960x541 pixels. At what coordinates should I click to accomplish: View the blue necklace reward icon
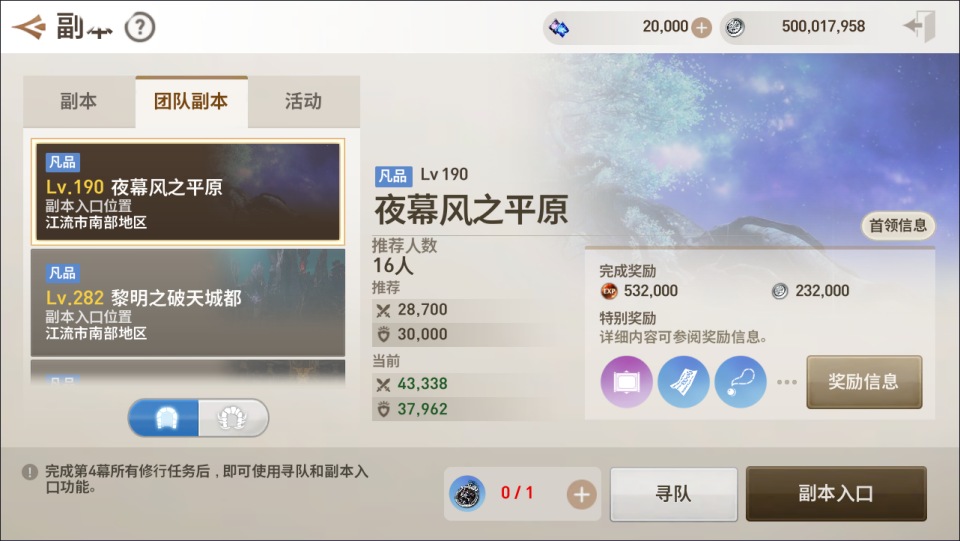point(740,382)
